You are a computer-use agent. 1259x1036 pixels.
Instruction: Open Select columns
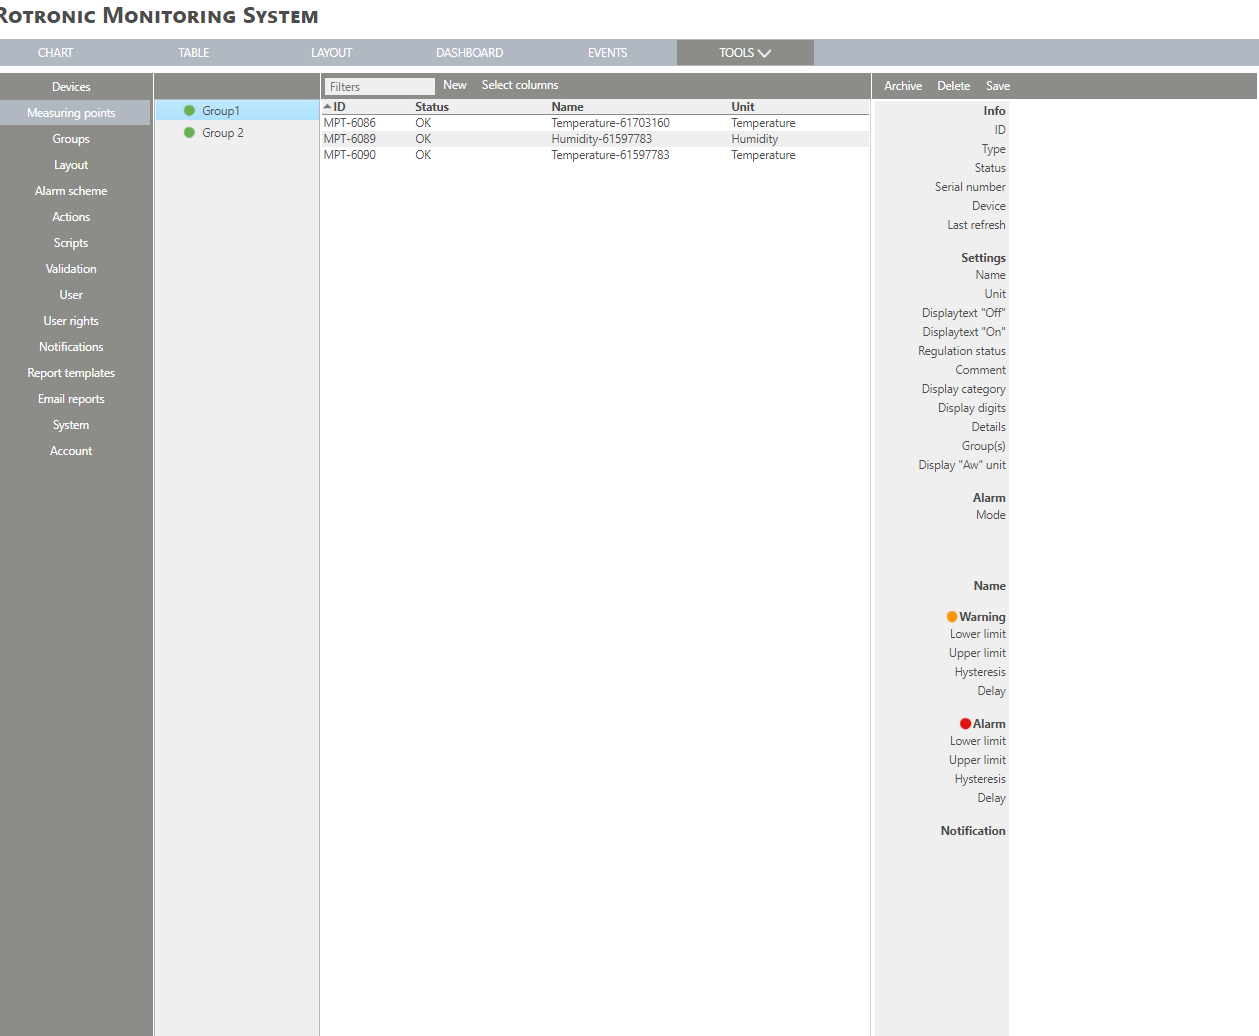pos(520,85)
